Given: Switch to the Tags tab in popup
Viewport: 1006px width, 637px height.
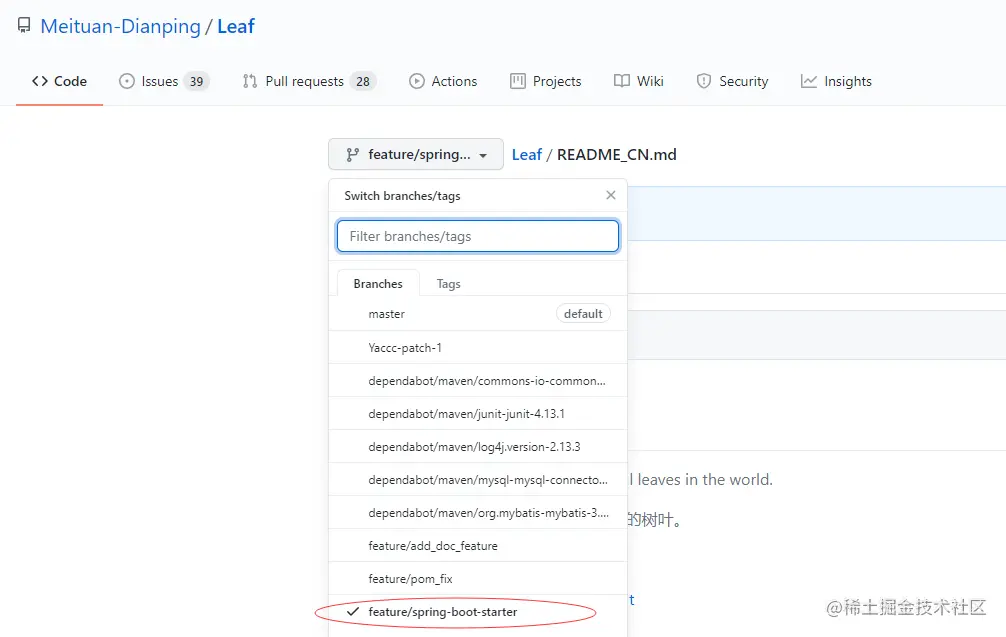Looking at the screenshot, I should tap(448, 284).
